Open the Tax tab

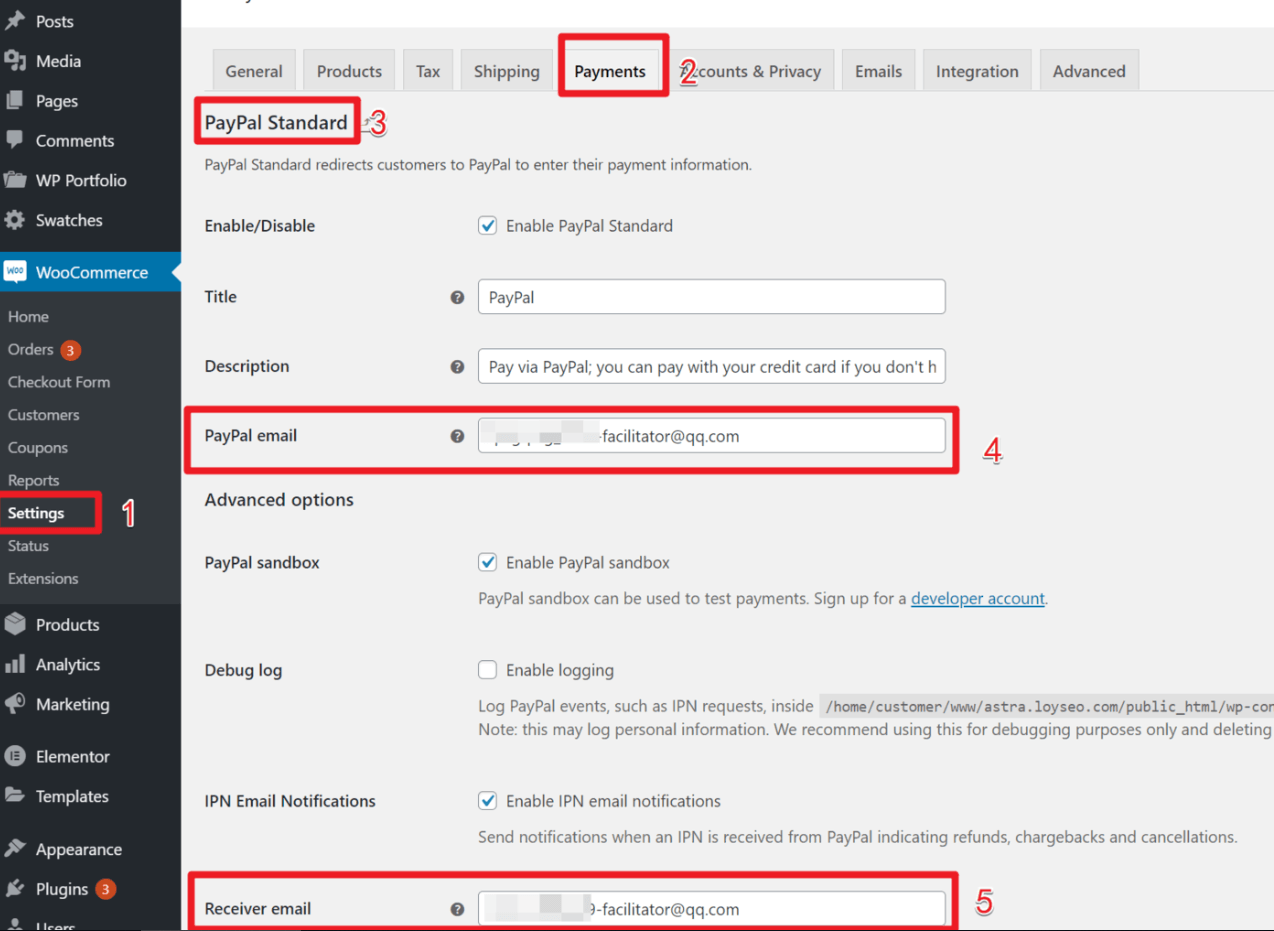tap(428, 71)
